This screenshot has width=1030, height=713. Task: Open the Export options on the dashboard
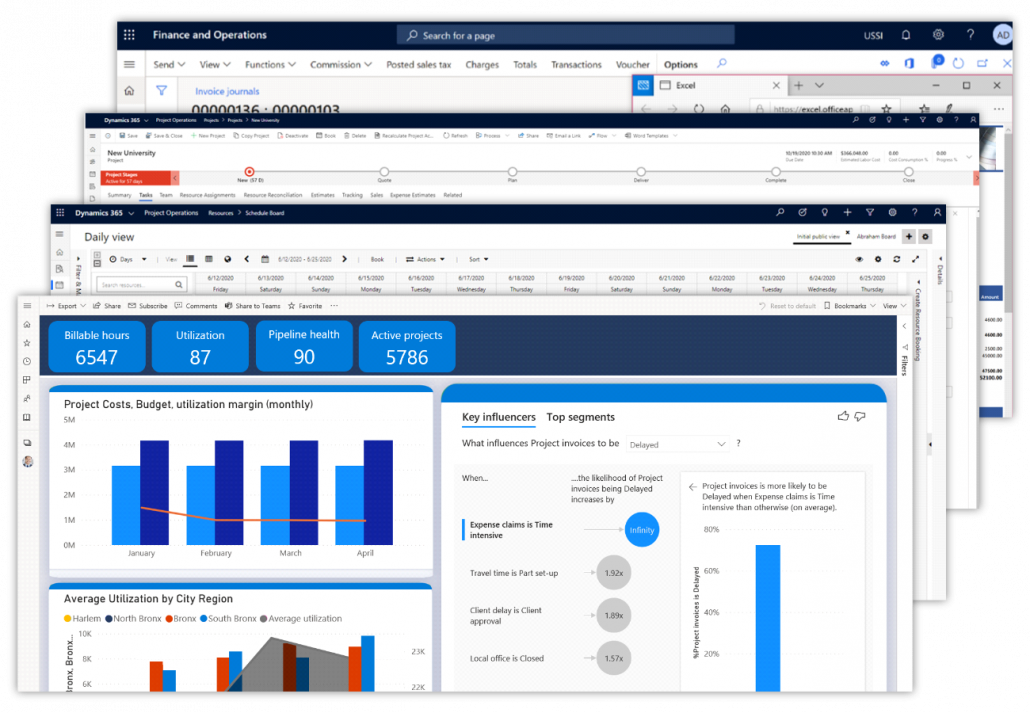(x=66, y=306)
